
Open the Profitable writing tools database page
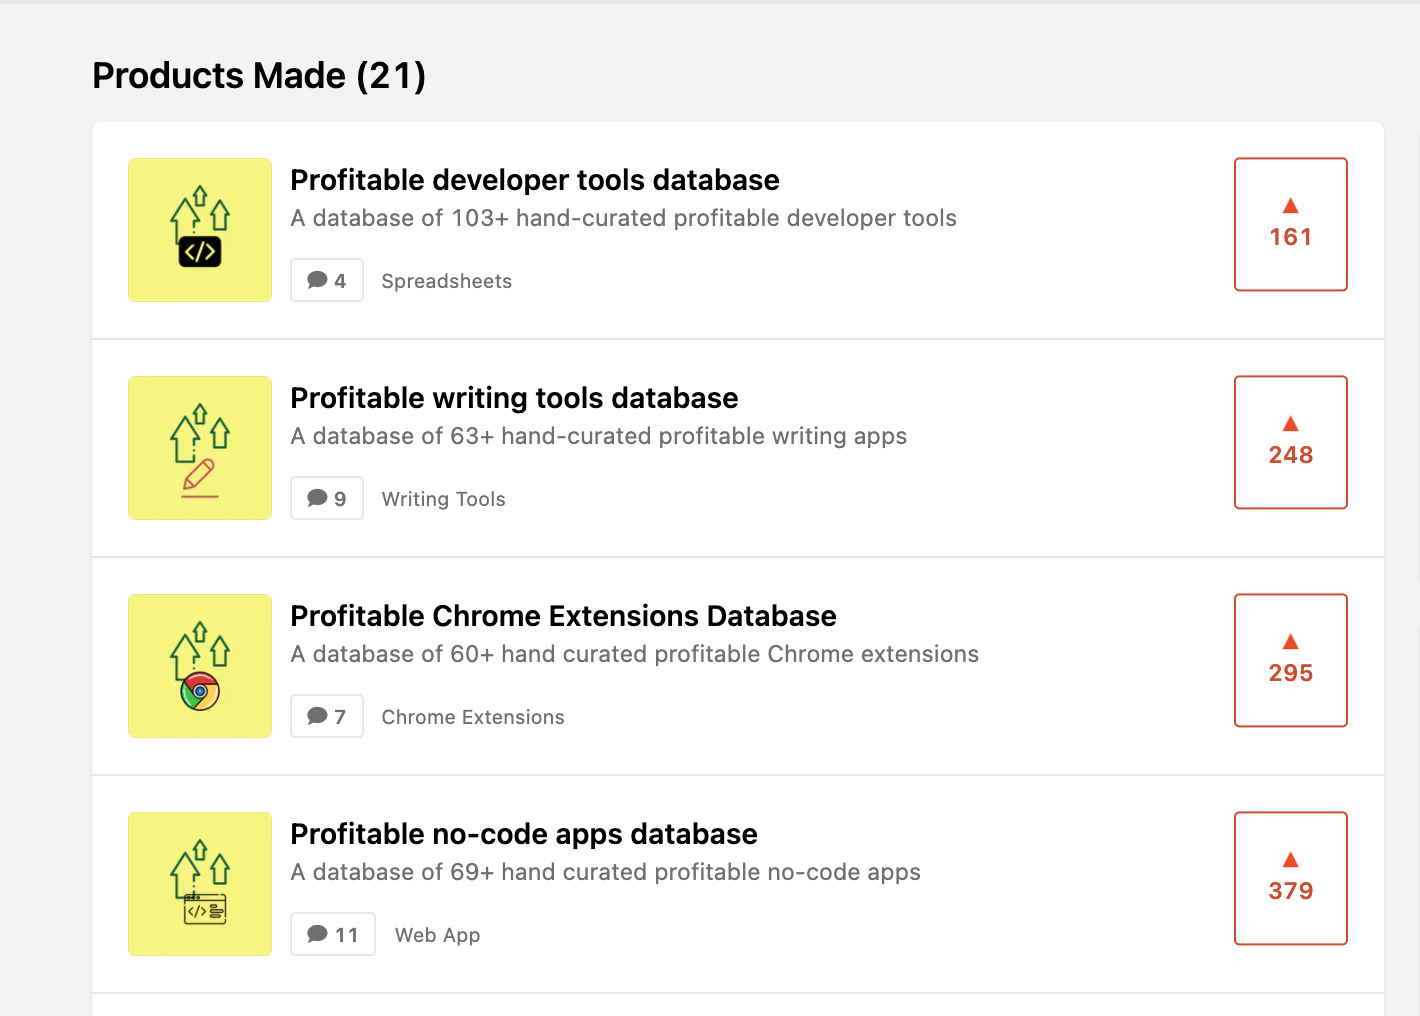[514, 398]
